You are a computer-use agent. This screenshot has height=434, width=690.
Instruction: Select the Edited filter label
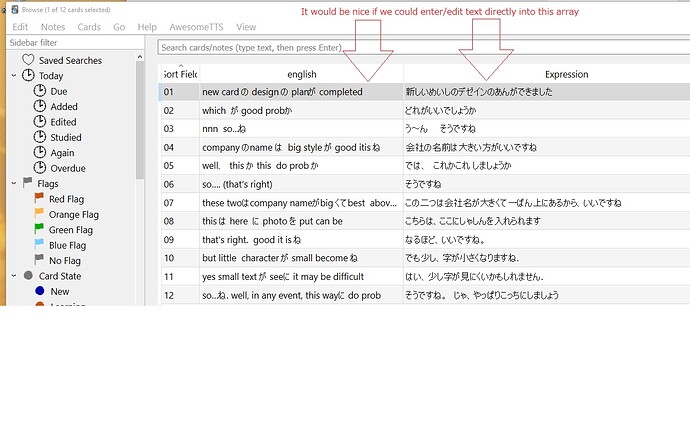(x=63, y=122)
